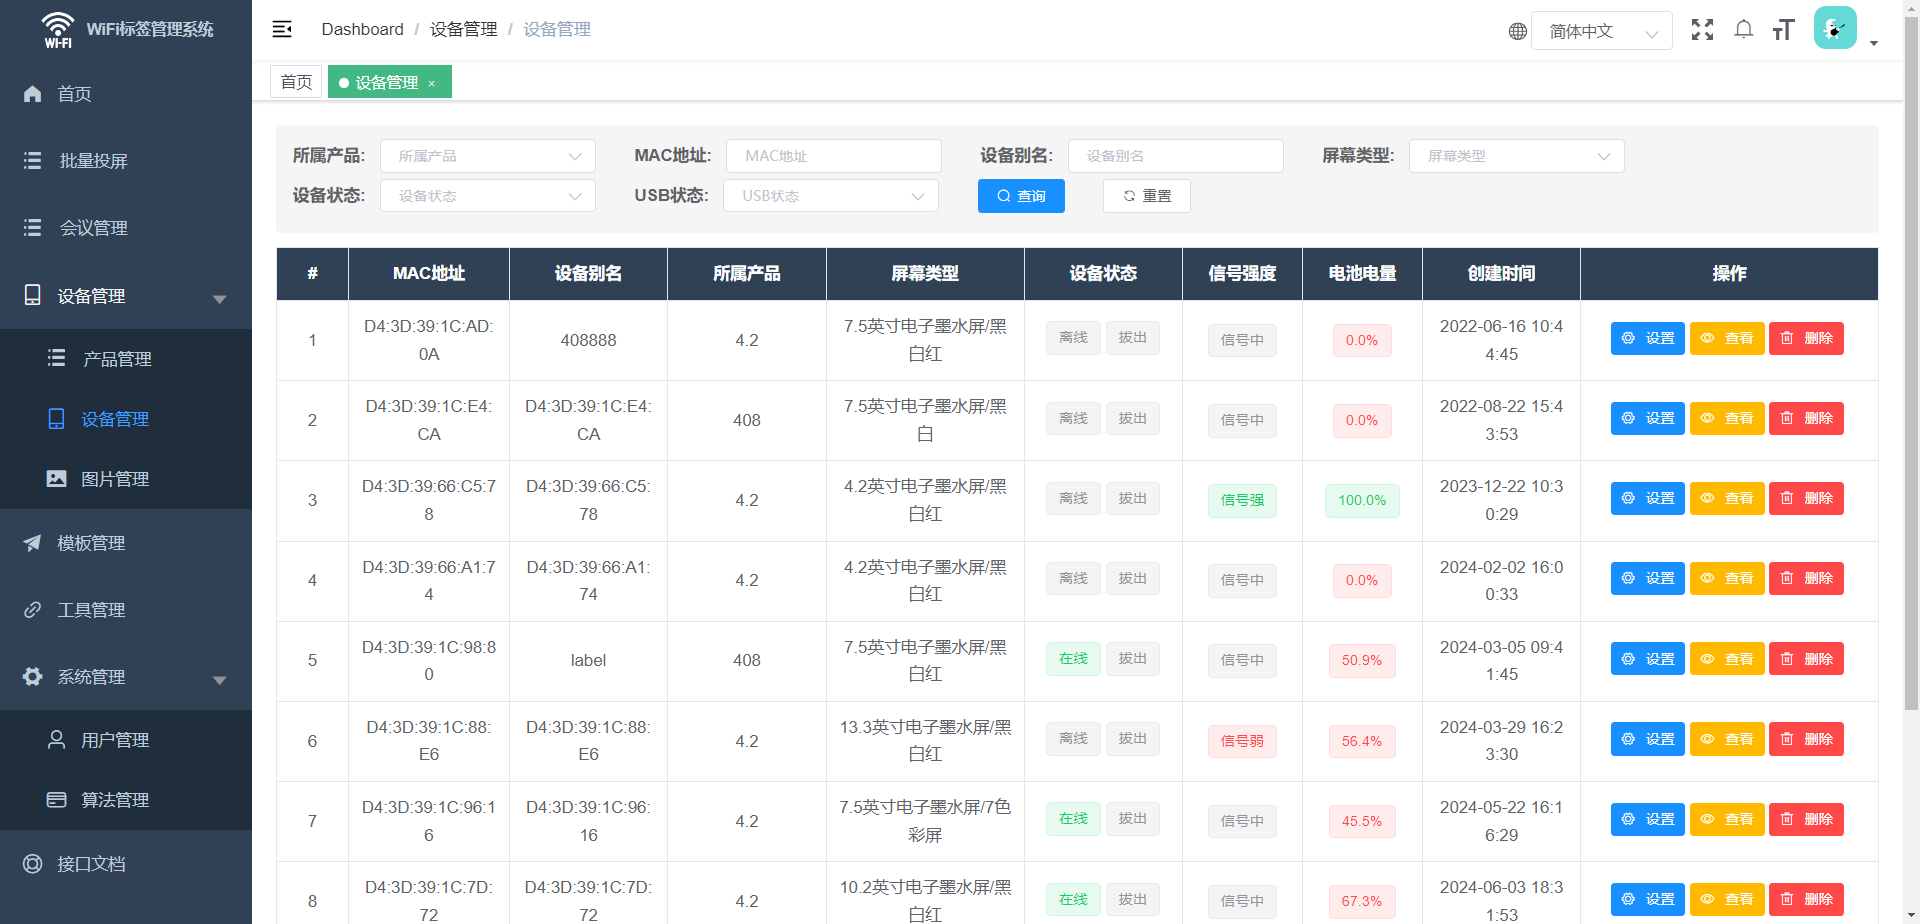Viewport: 1920px width, 924px height.
Task: Open 简体中文 language dropdown
Action: (x=1602, y=31)
